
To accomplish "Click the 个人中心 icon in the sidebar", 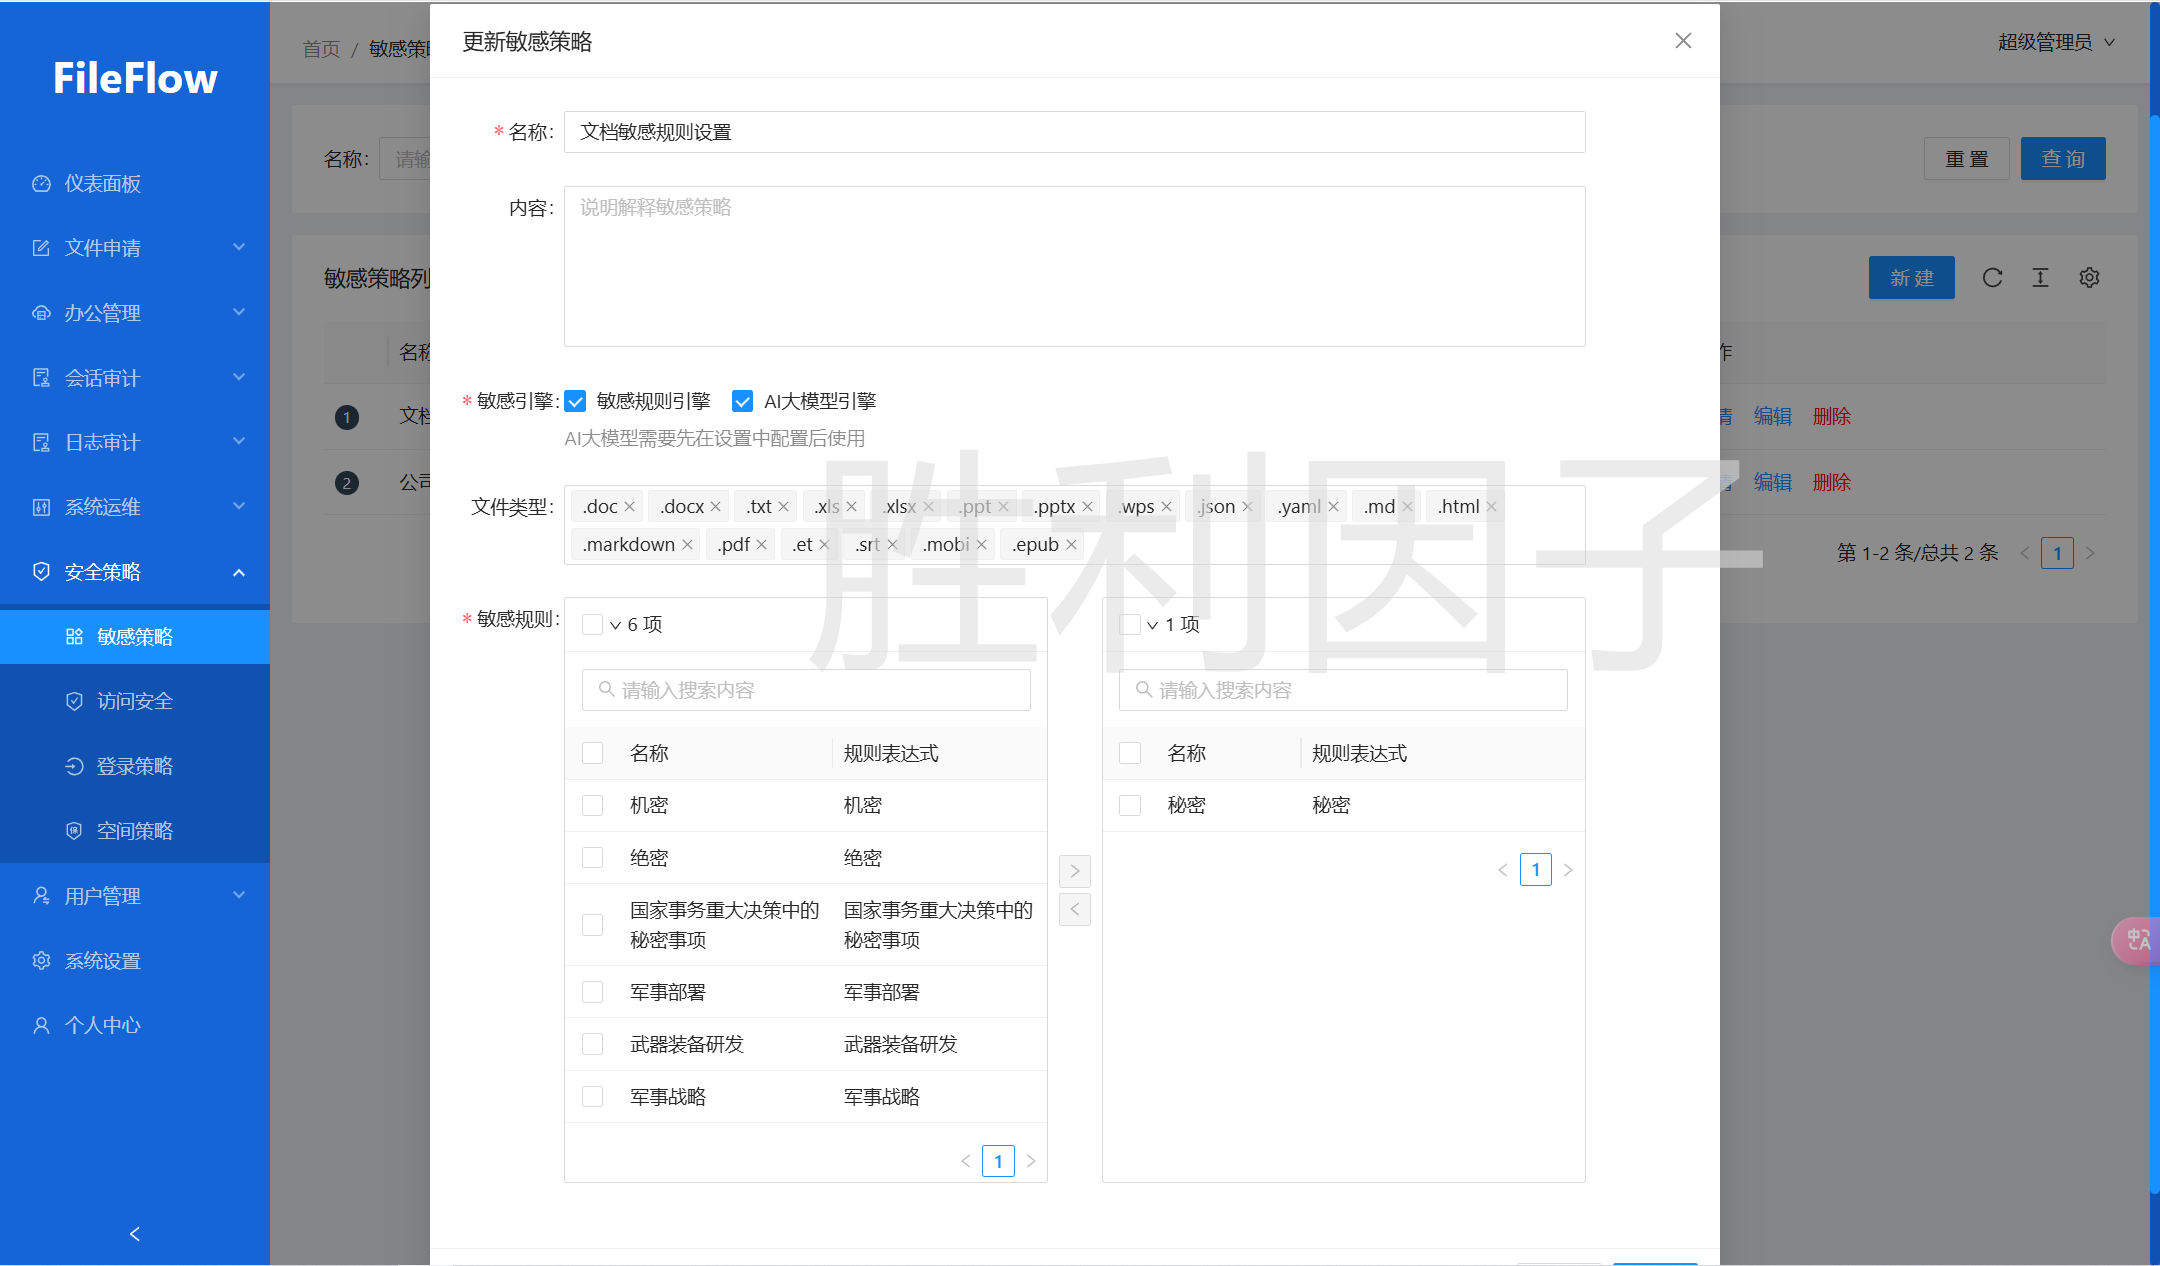I will 41,1024.
